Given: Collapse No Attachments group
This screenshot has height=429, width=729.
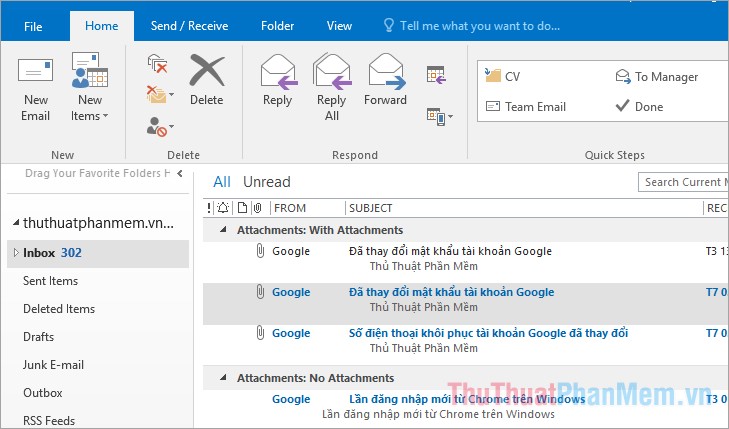Looking at the screenshot, I should 224,377.
